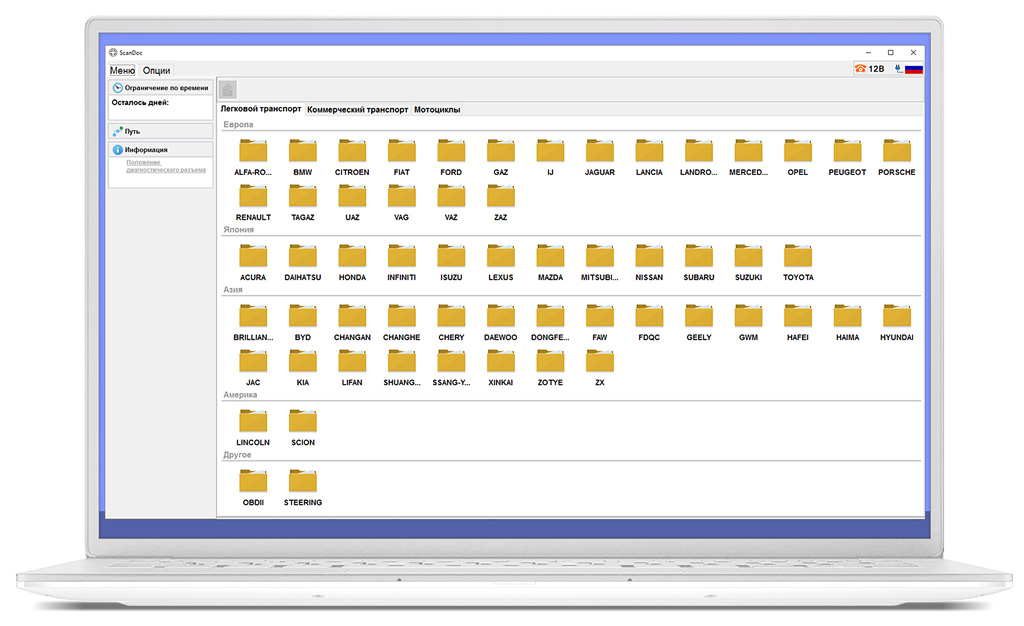Open the ACURA folder
This screenshot has height=626, width=1024.
pyautogui.click(x=253, y=262)
